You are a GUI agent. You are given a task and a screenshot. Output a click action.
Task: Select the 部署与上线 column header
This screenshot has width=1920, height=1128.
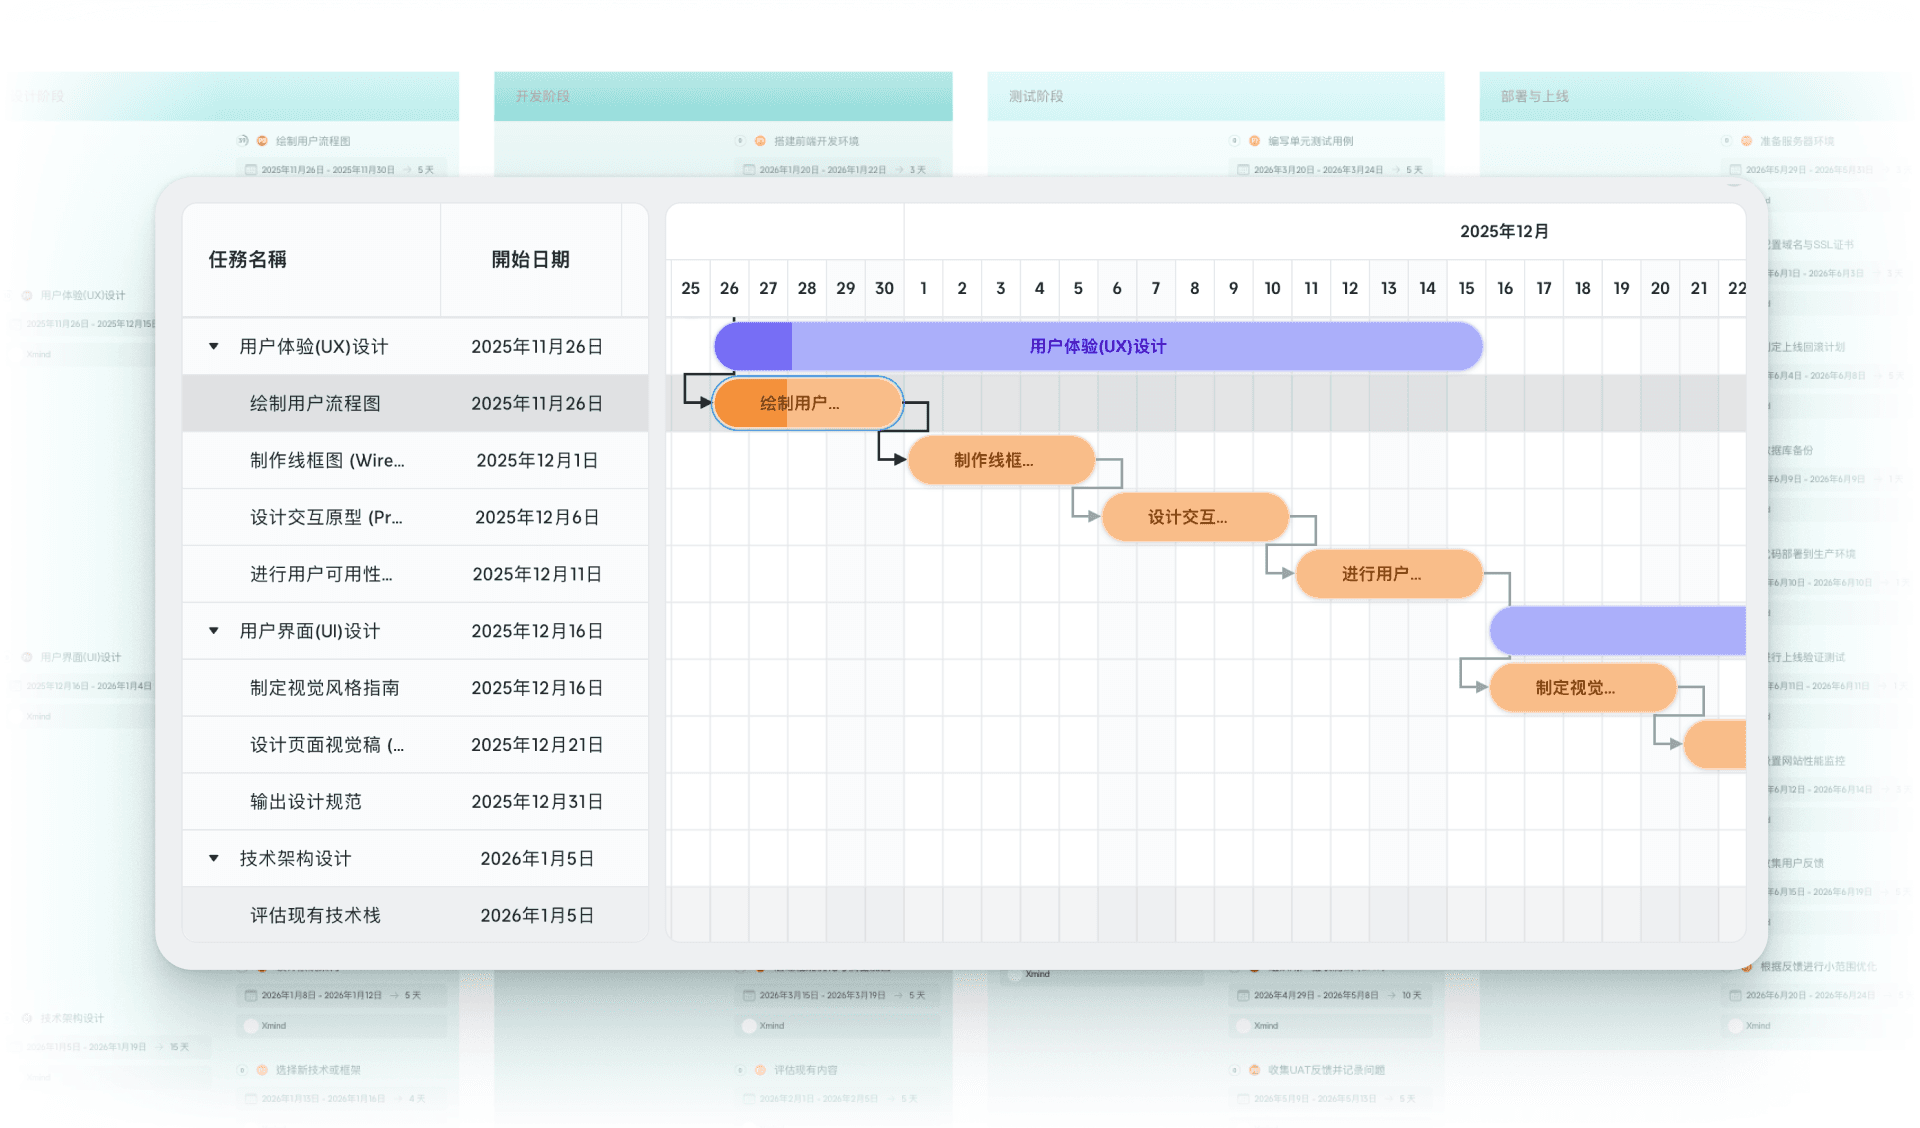[x=1533, y=96]
